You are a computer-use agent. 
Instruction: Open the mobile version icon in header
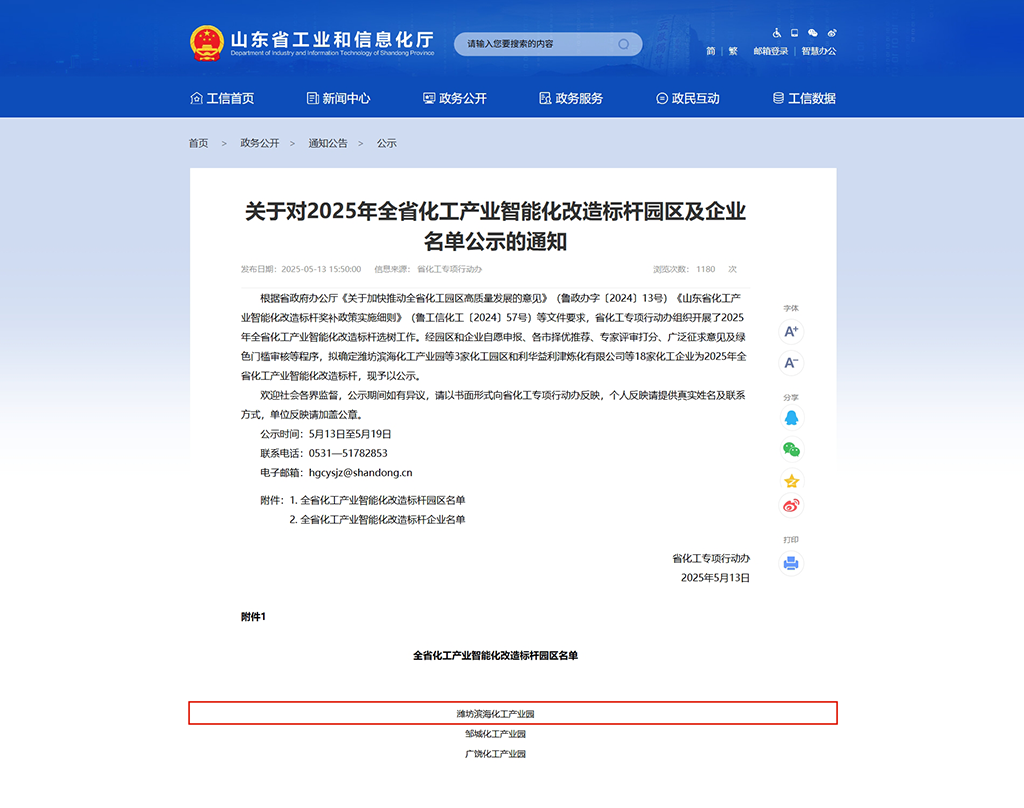(x=794, y=33)
